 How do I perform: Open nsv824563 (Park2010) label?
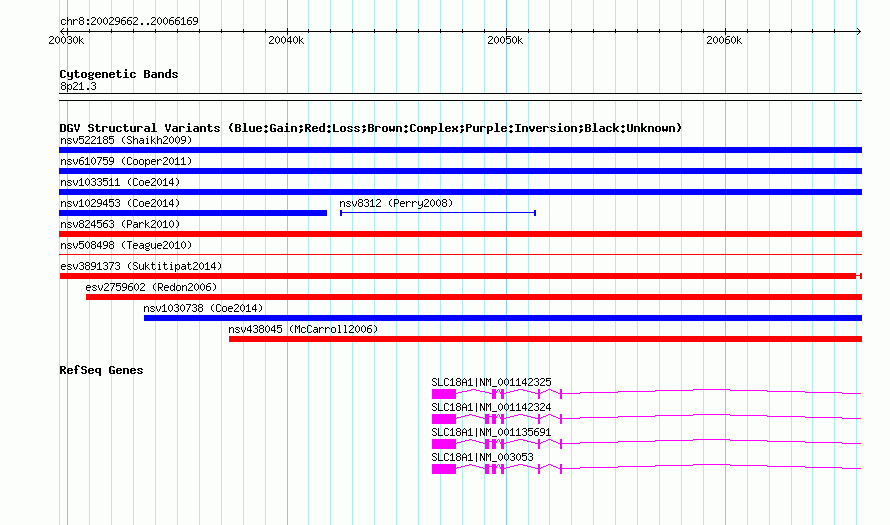click(x=120, y=224)
